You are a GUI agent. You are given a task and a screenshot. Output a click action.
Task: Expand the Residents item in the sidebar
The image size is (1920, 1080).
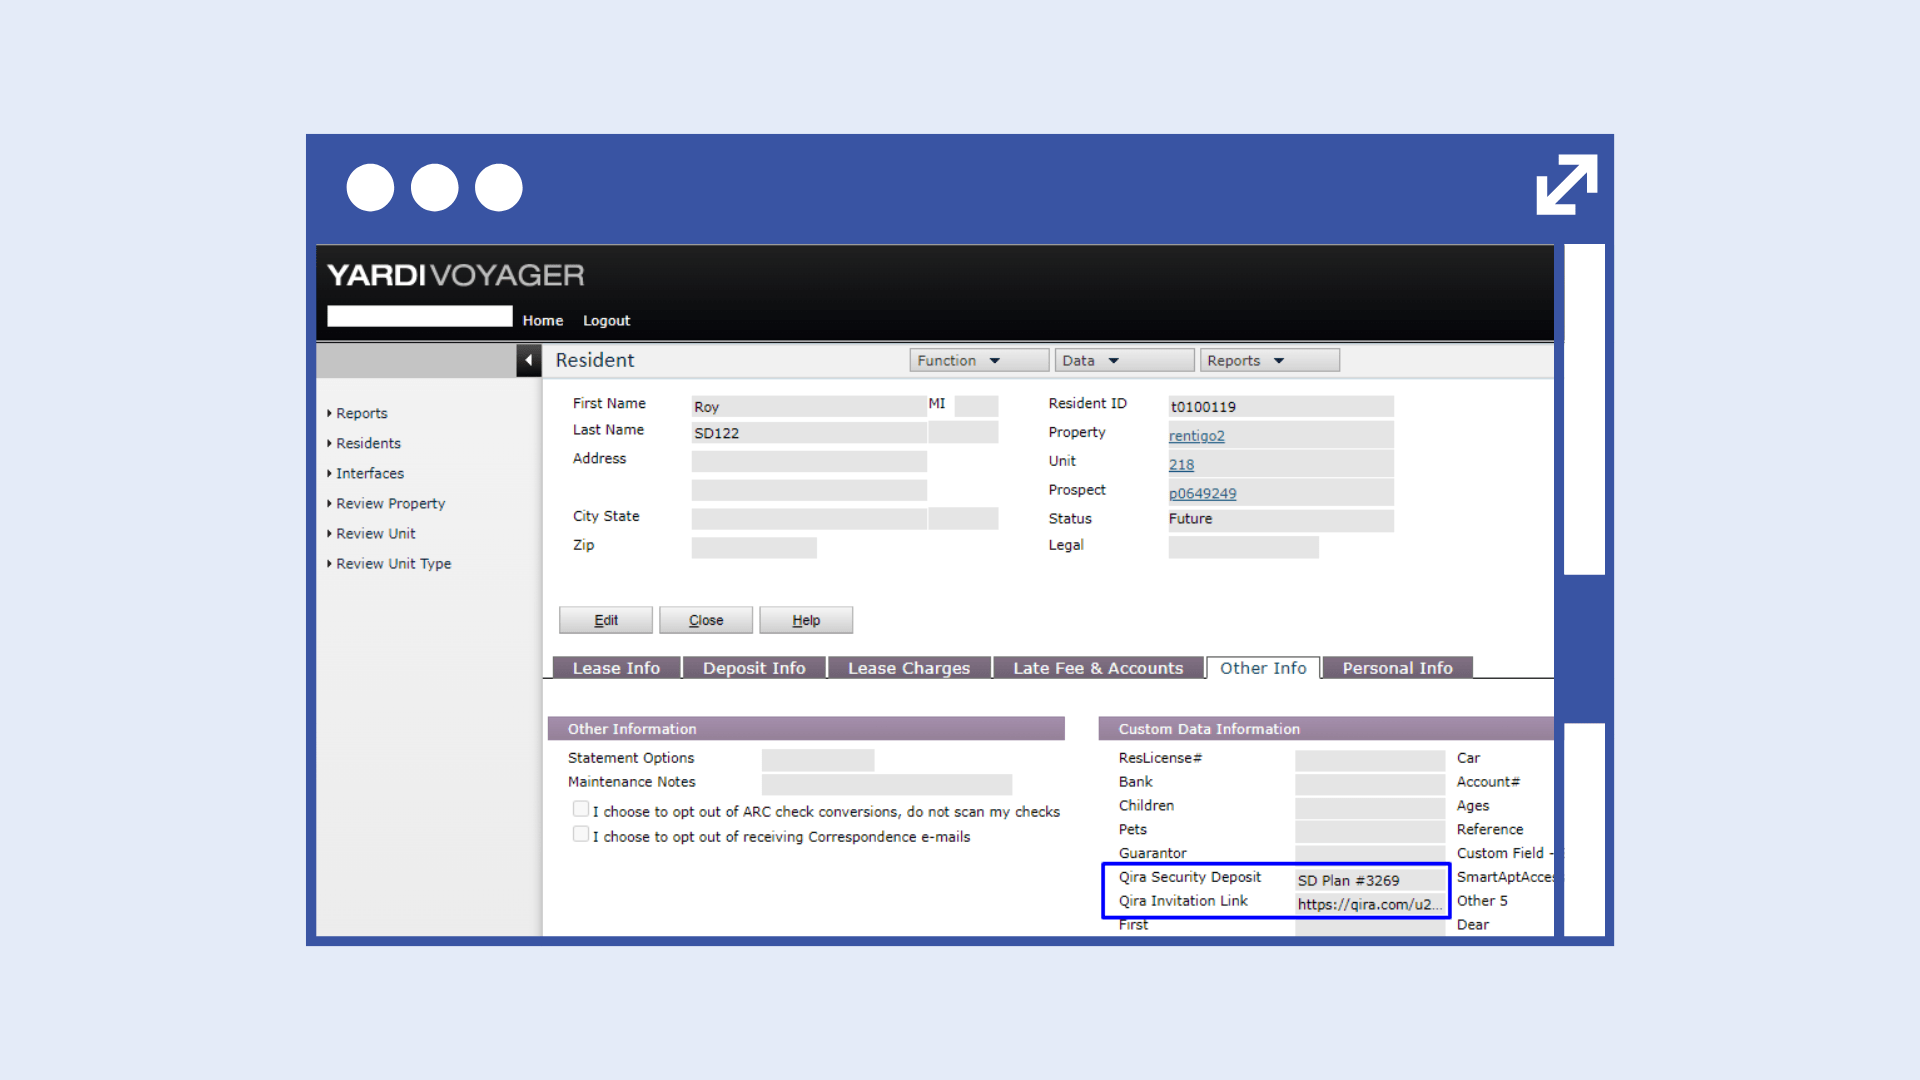[368, 443]
